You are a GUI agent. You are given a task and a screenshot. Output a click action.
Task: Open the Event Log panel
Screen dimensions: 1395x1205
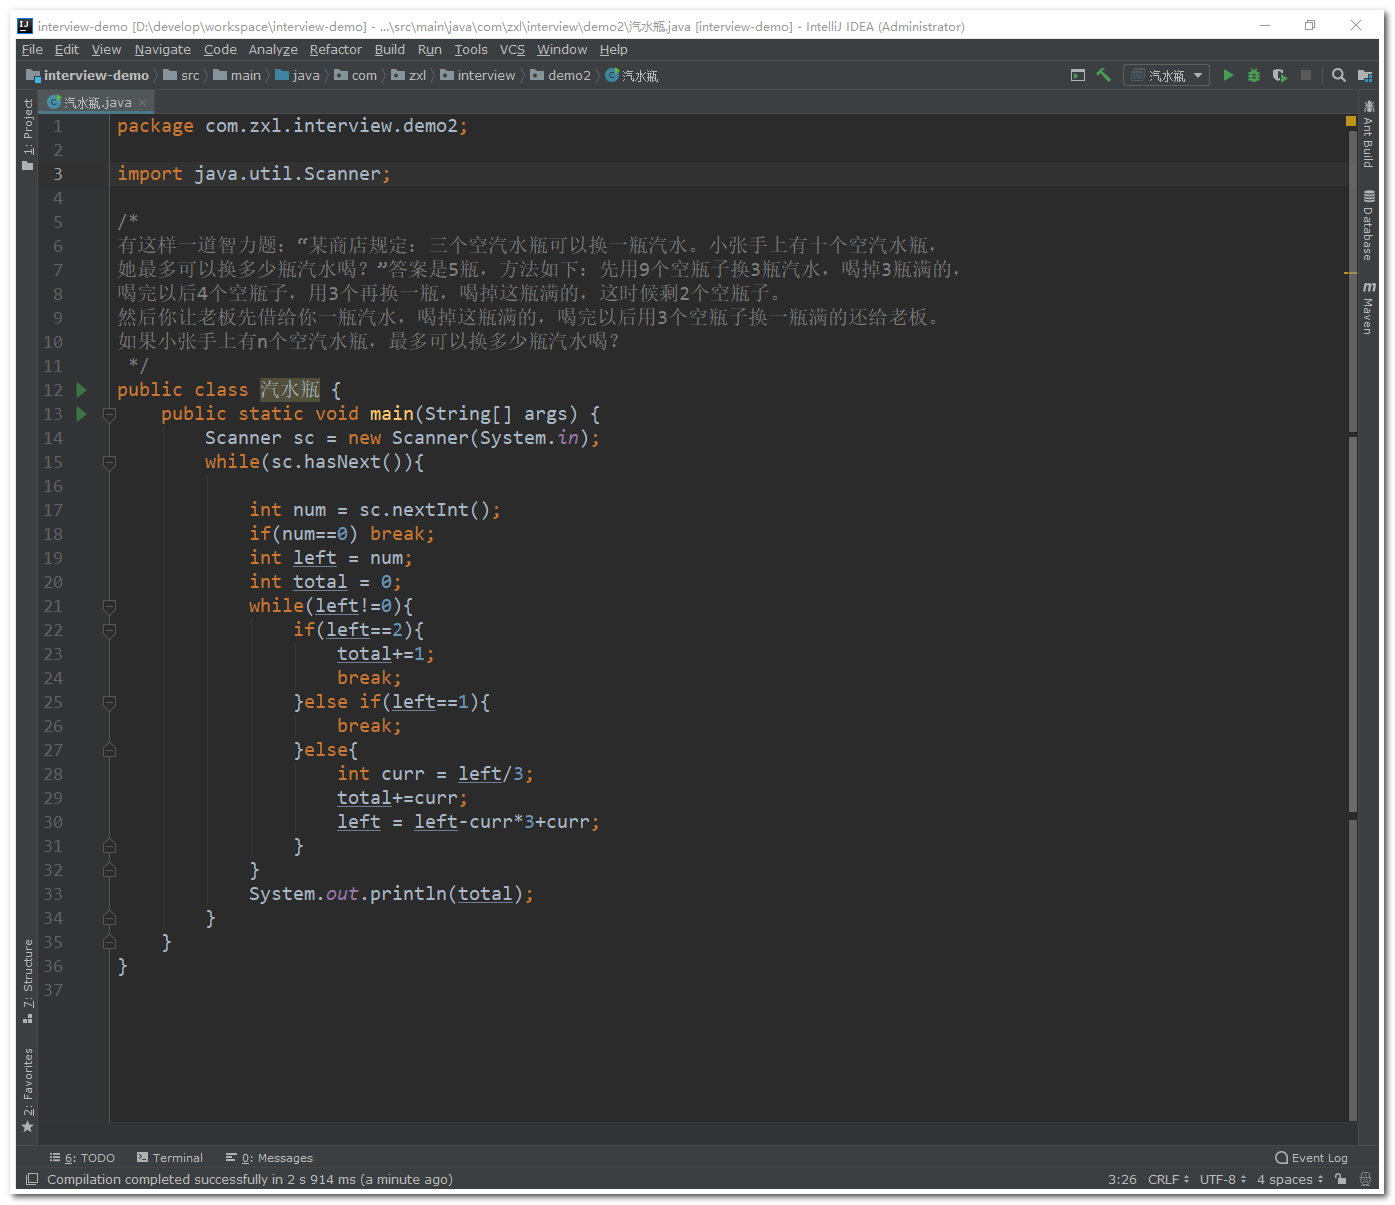(x=1311, y=1158)
